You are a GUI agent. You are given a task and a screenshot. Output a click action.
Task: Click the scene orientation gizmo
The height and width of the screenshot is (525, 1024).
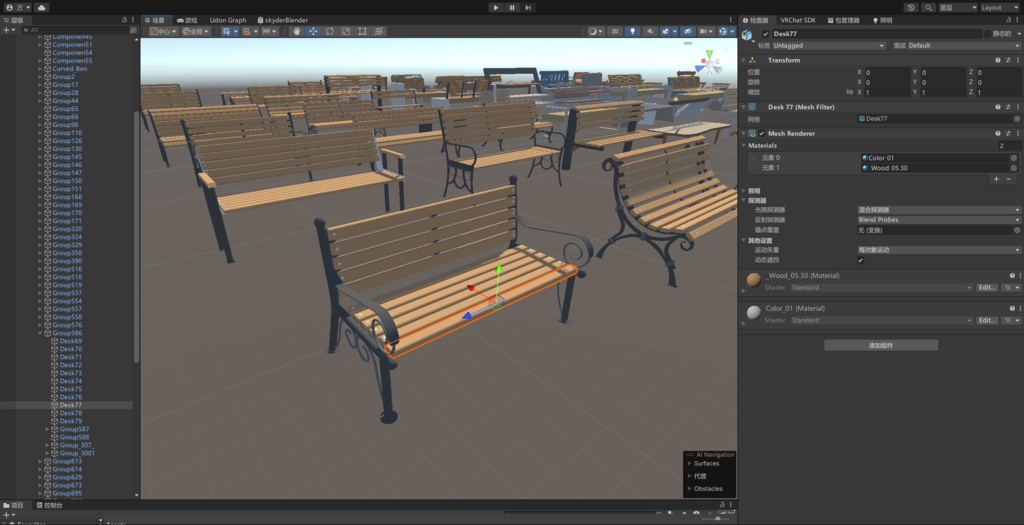pos(708,64)
